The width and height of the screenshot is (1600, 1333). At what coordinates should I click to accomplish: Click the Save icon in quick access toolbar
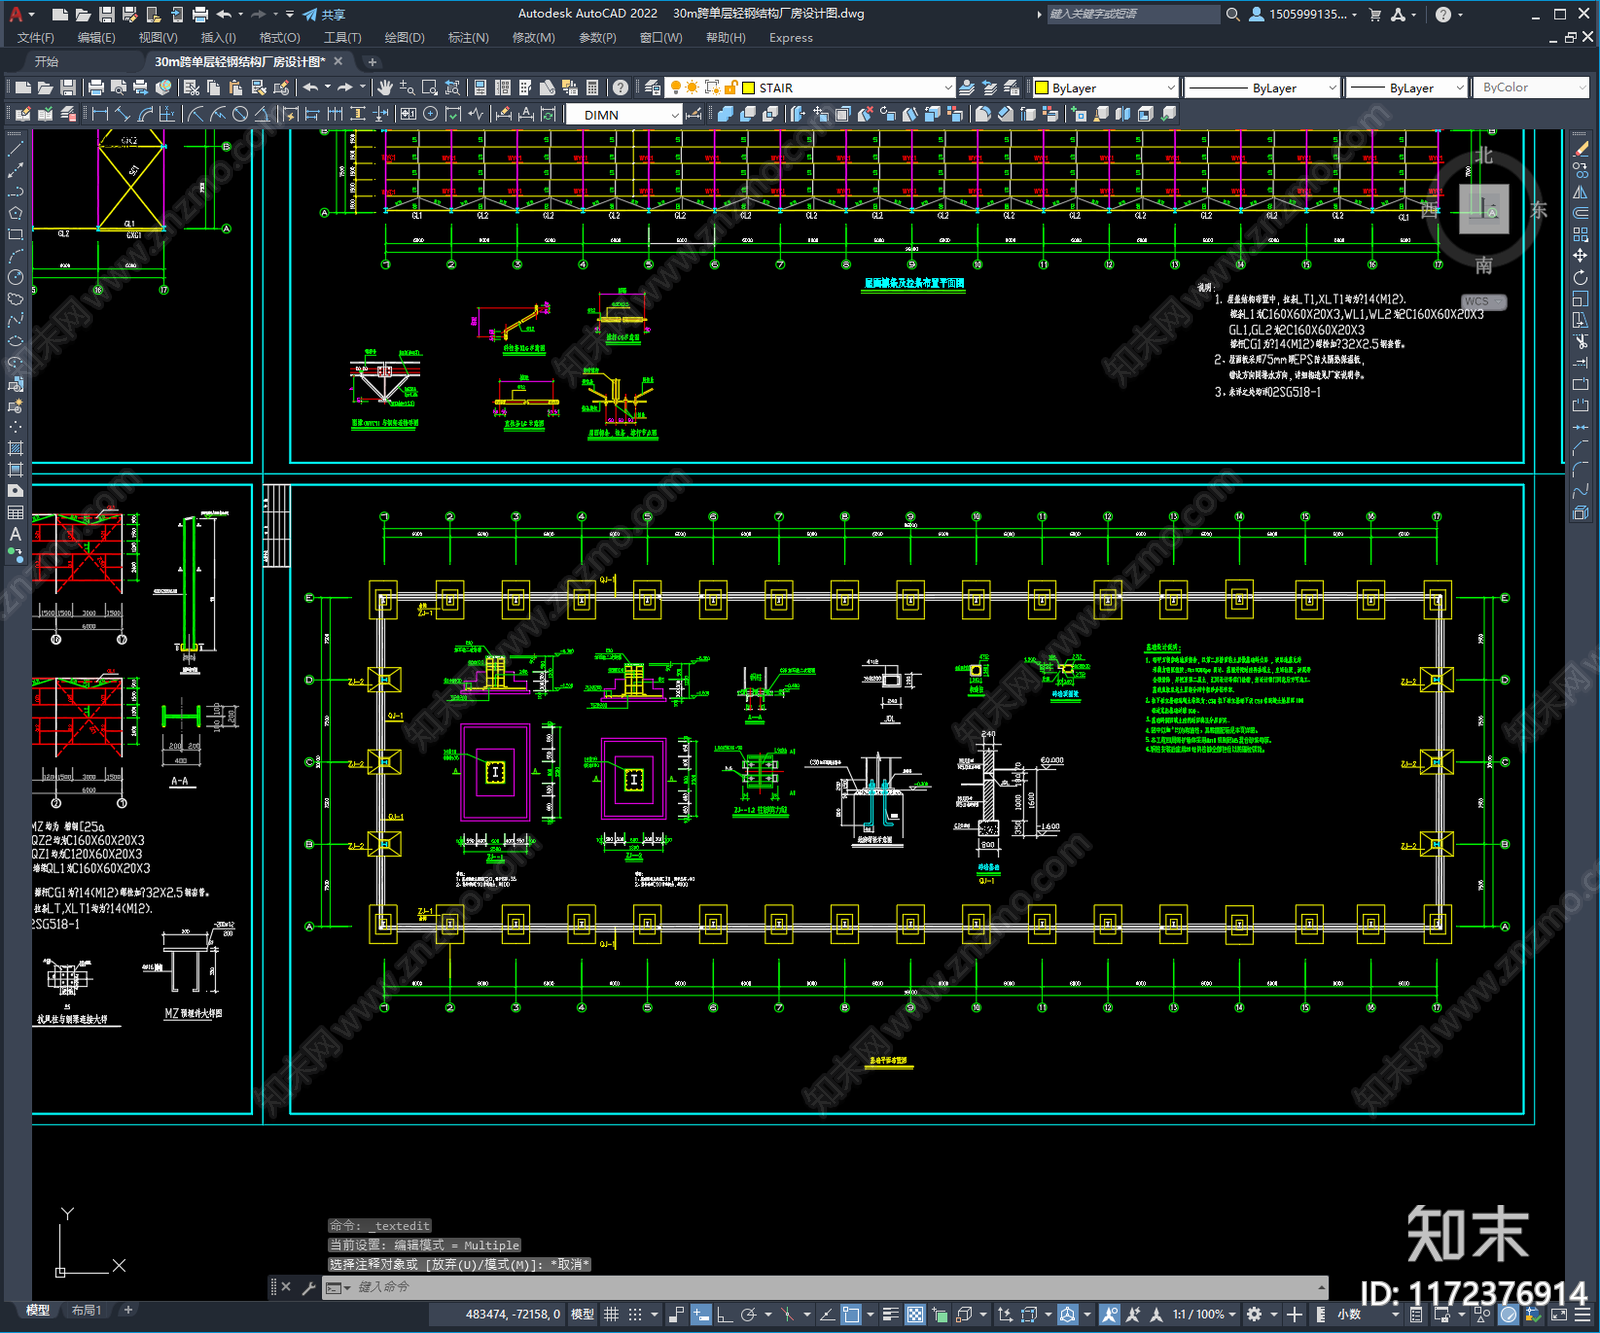[x=106, y=14]
